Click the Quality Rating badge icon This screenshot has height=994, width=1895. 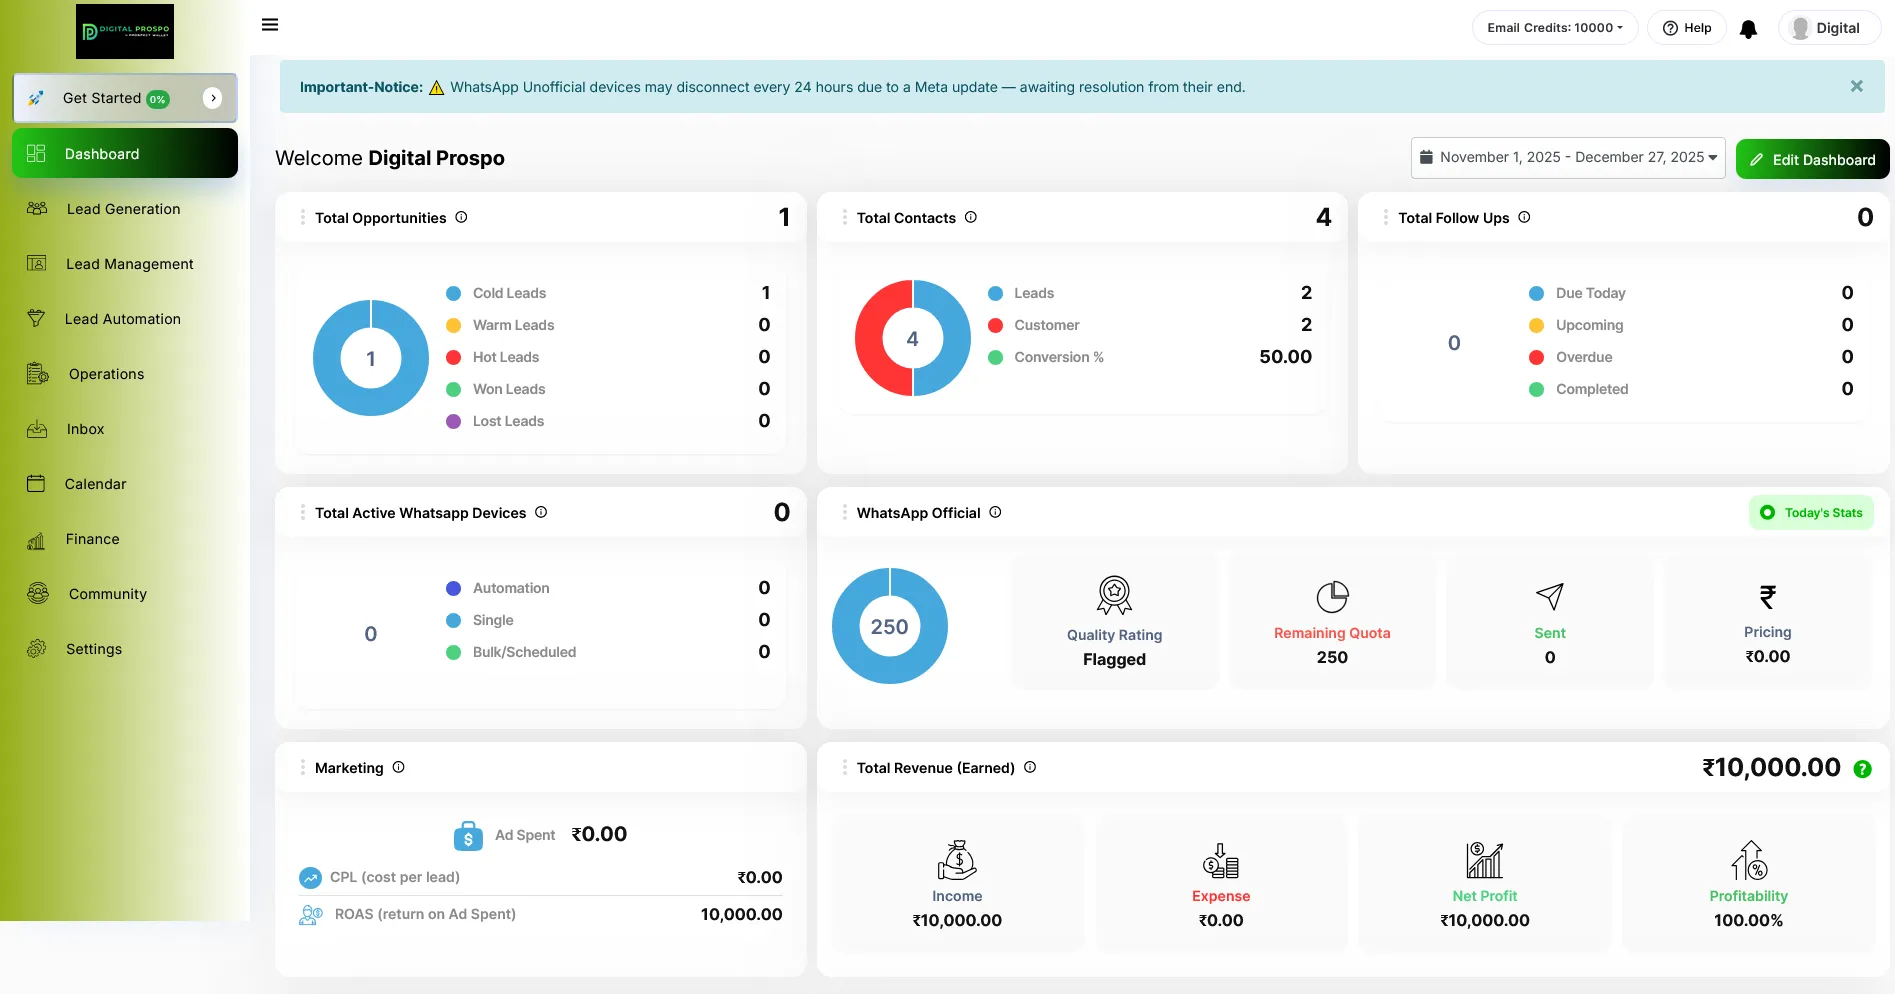coord(1114,595)
